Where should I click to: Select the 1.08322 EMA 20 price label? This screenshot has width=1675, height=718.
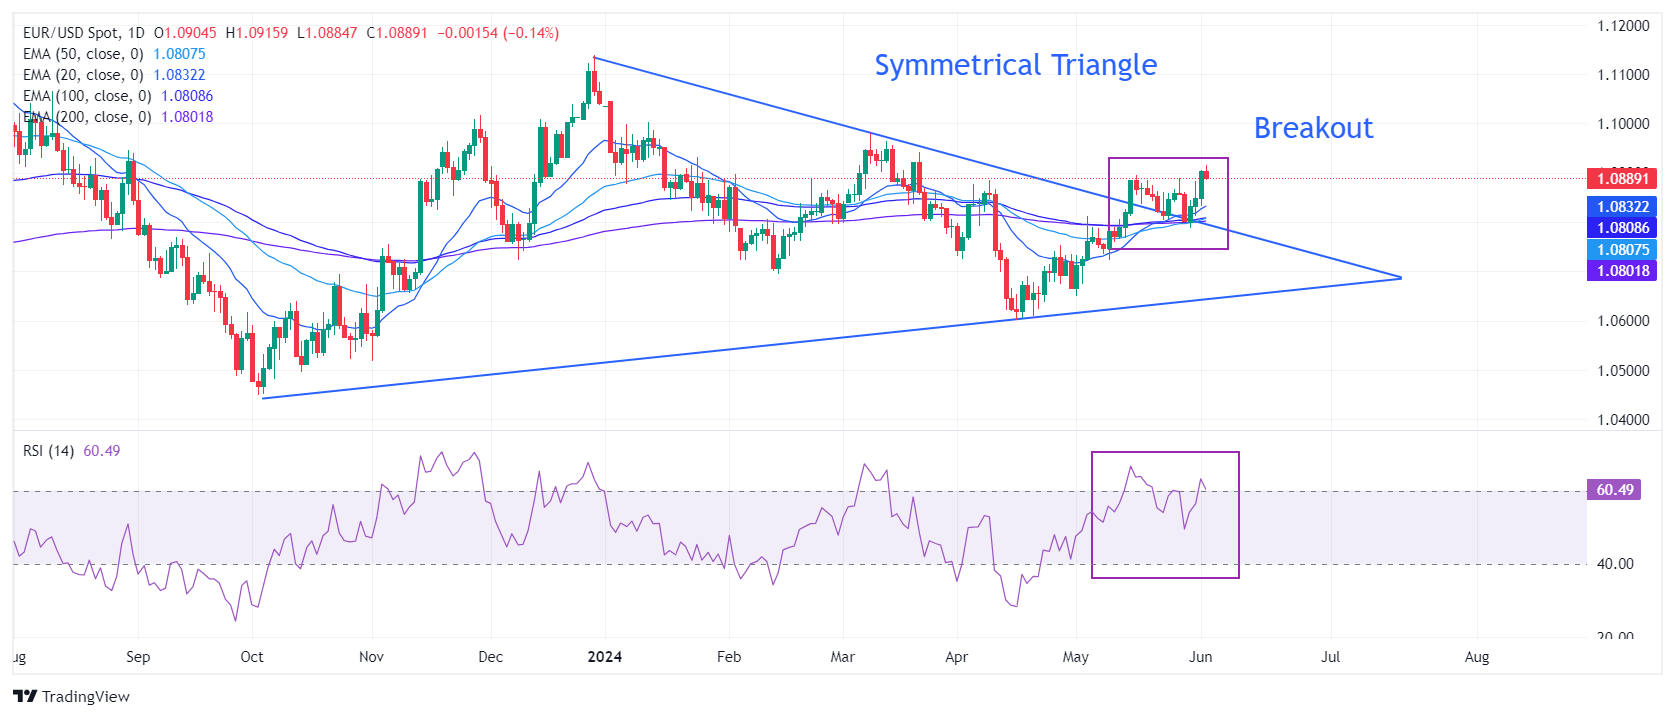(x=1621, y=207)
